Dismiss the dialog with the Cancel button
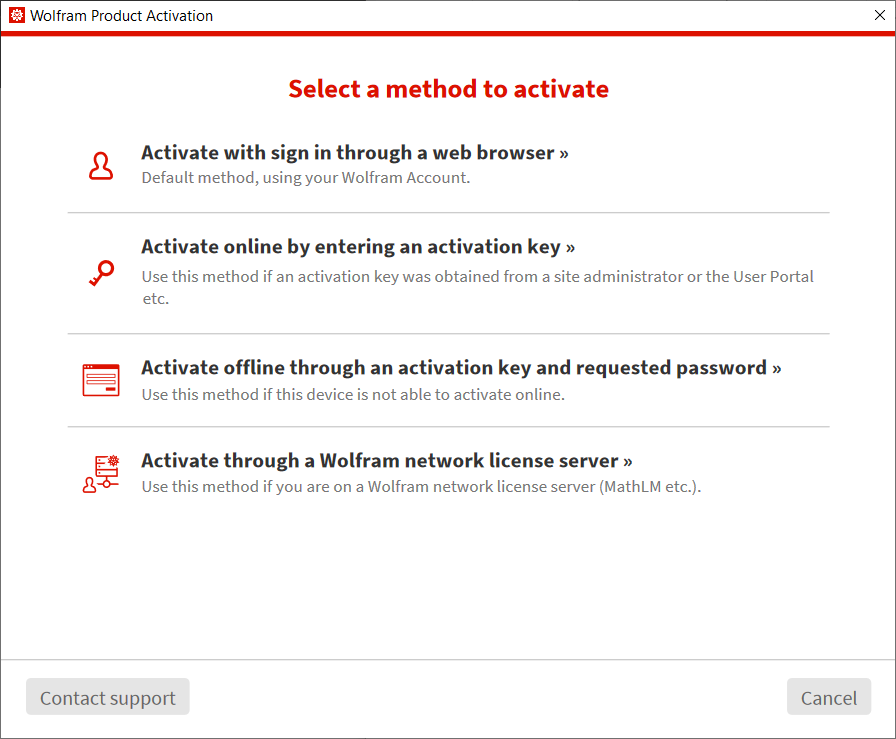896x739 pixels. click(829, 697)
